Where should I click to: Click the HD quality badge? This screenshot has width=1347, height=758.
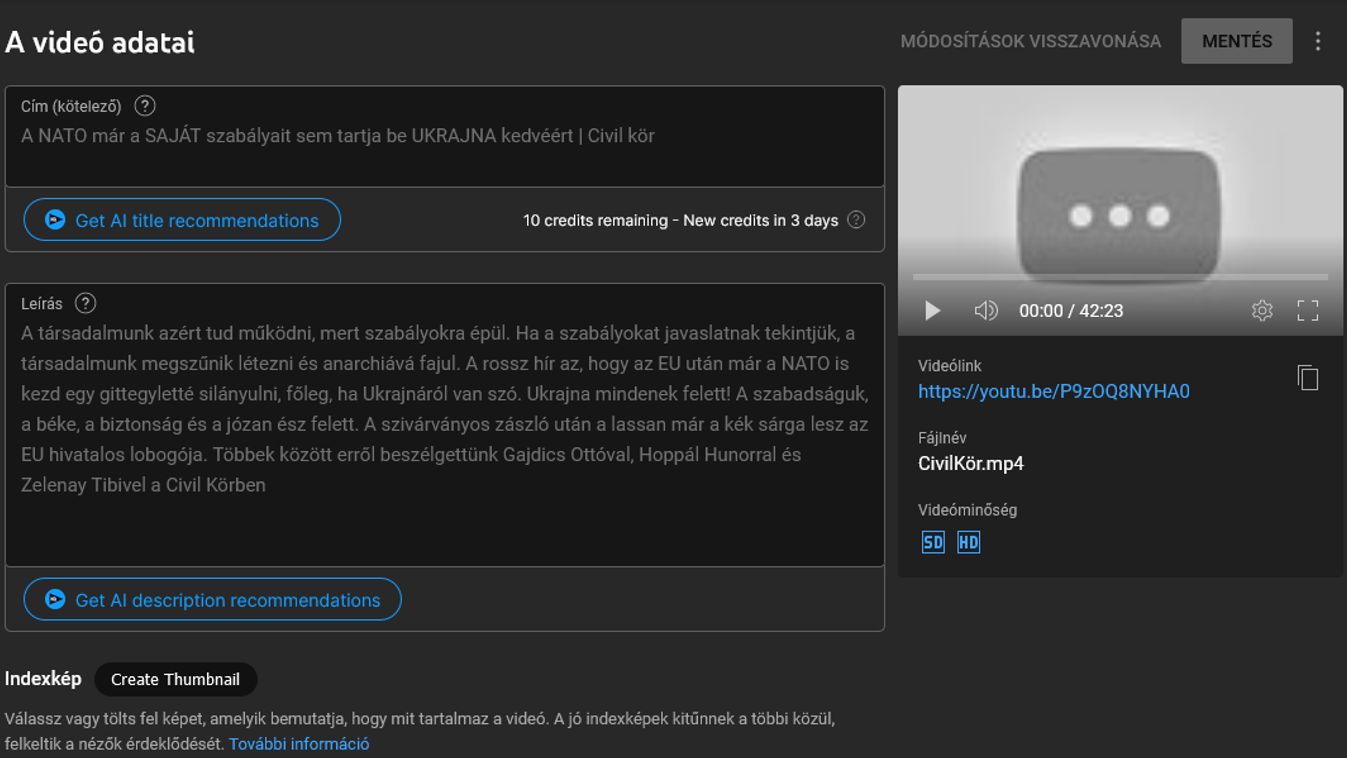click(968, 542)
